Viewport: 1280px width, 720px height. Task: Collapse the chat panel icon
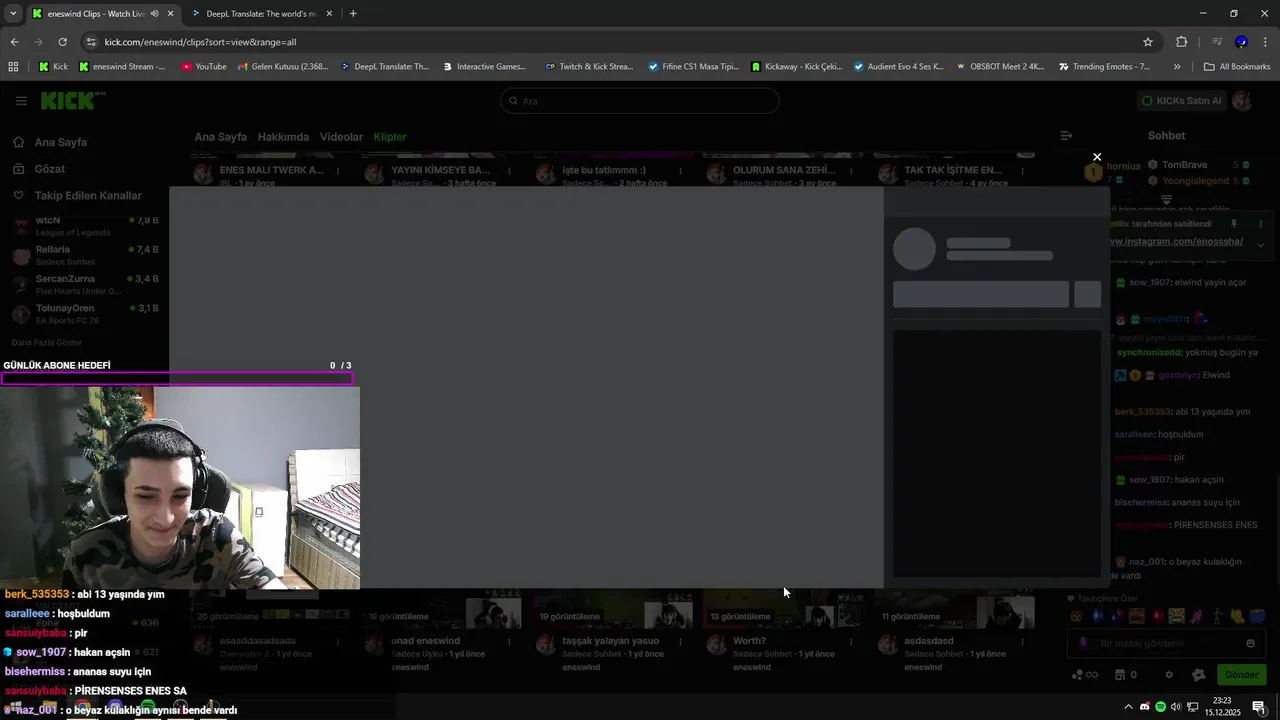[x=1066, y=136]
